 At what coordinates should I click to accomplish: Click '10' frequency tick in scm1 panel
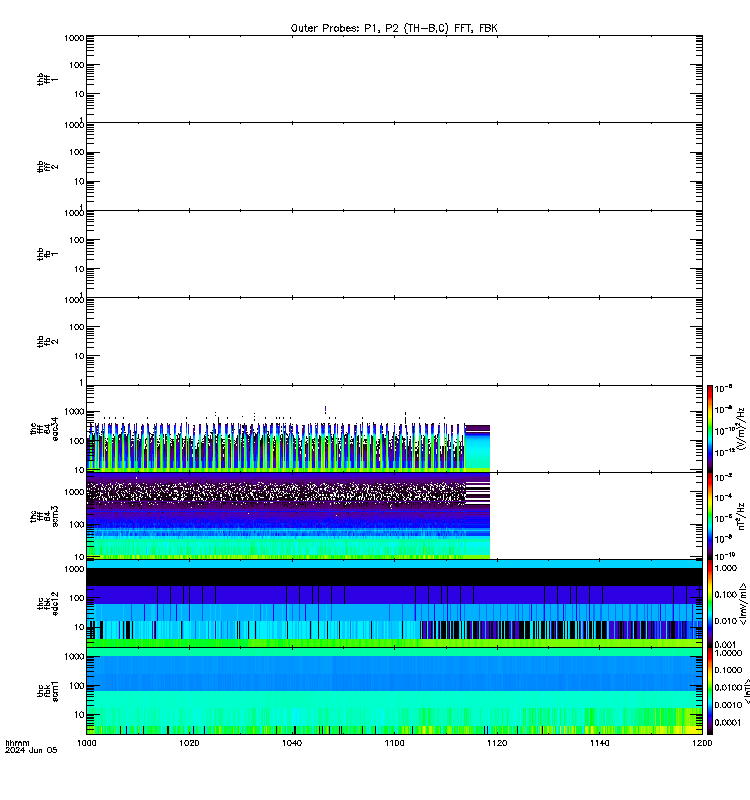click(x=79, y=715)
